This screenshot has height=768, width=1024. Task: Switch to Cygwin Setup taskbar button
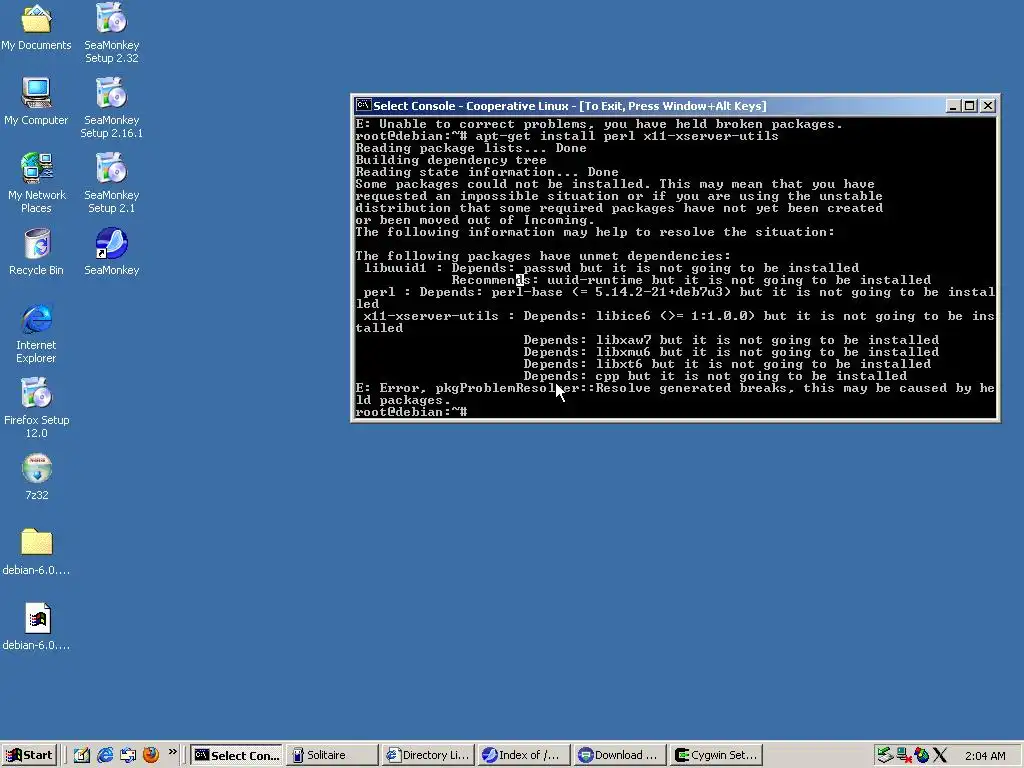716,755
